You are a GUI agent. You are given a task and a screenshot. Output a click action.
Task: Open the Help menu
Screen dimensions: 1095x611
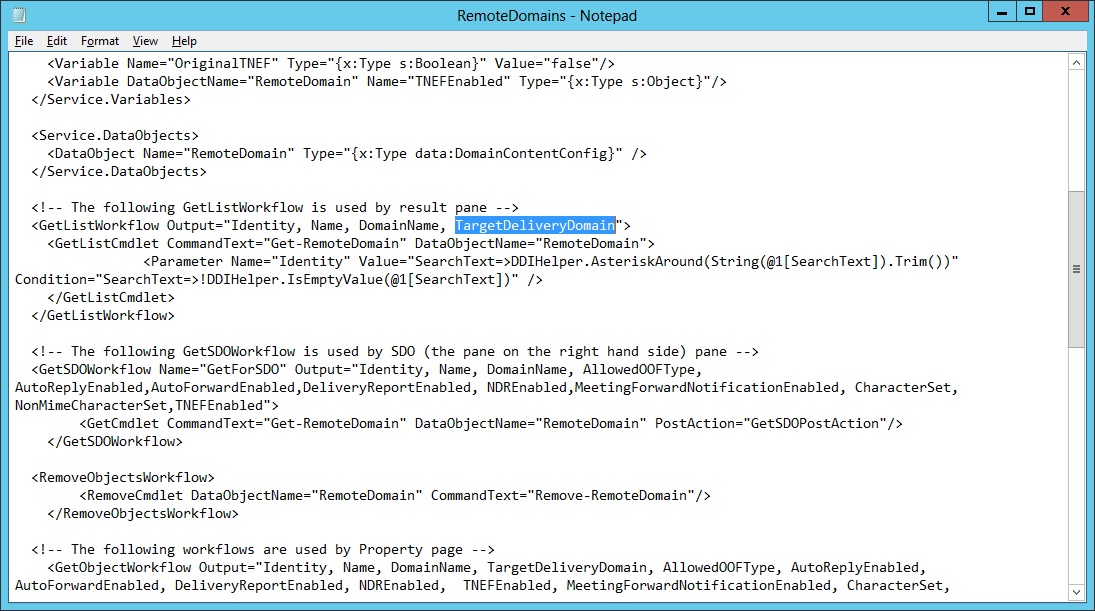[184, 41]
